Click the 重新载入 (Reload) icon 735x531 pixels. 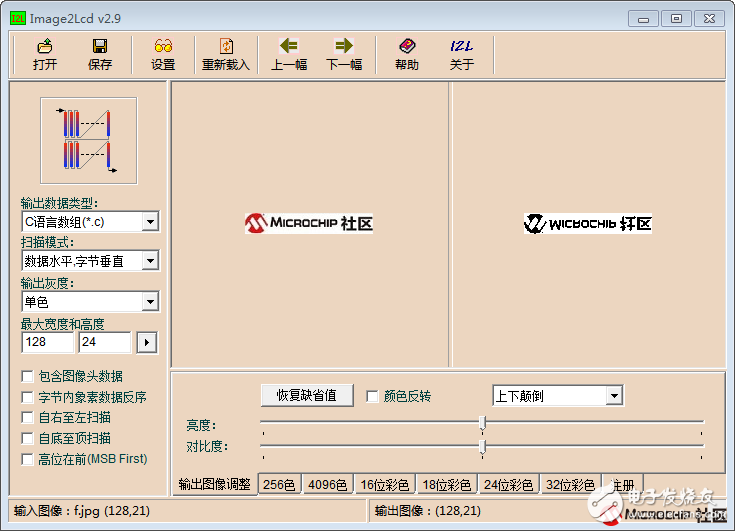click(x=226, y=47)
